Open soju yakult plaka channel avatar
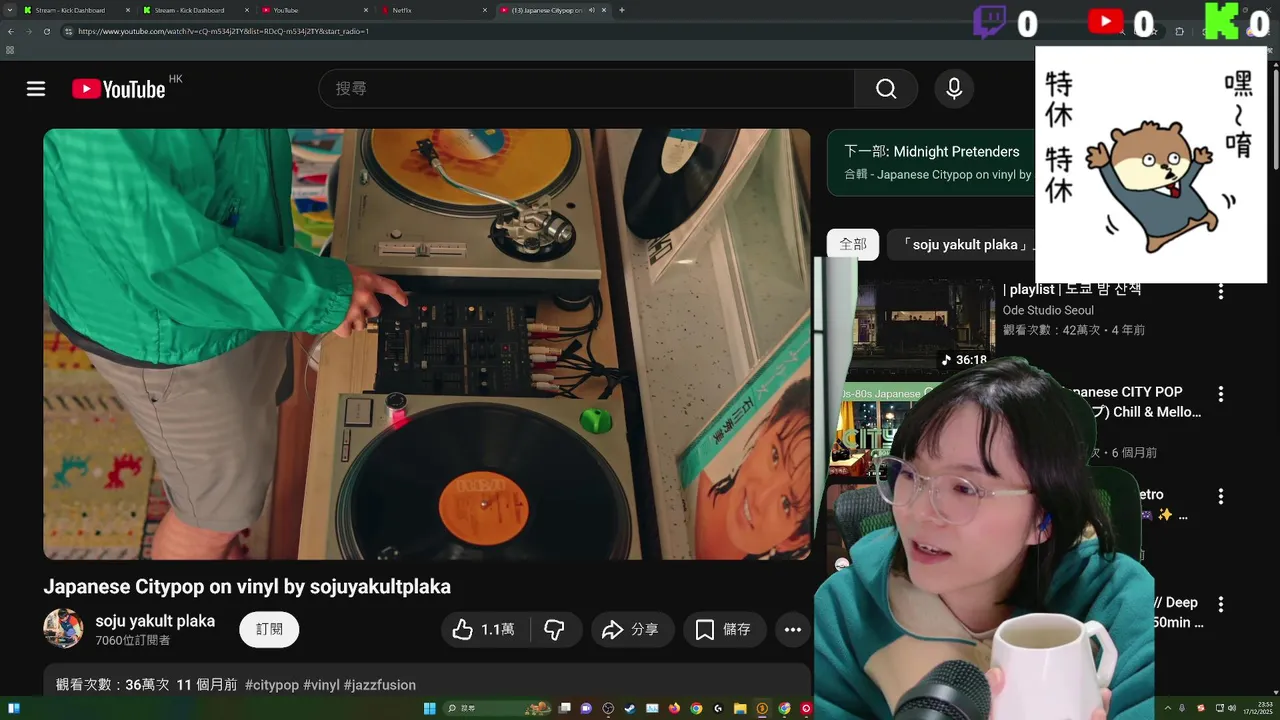 click(x=63, y=628)
